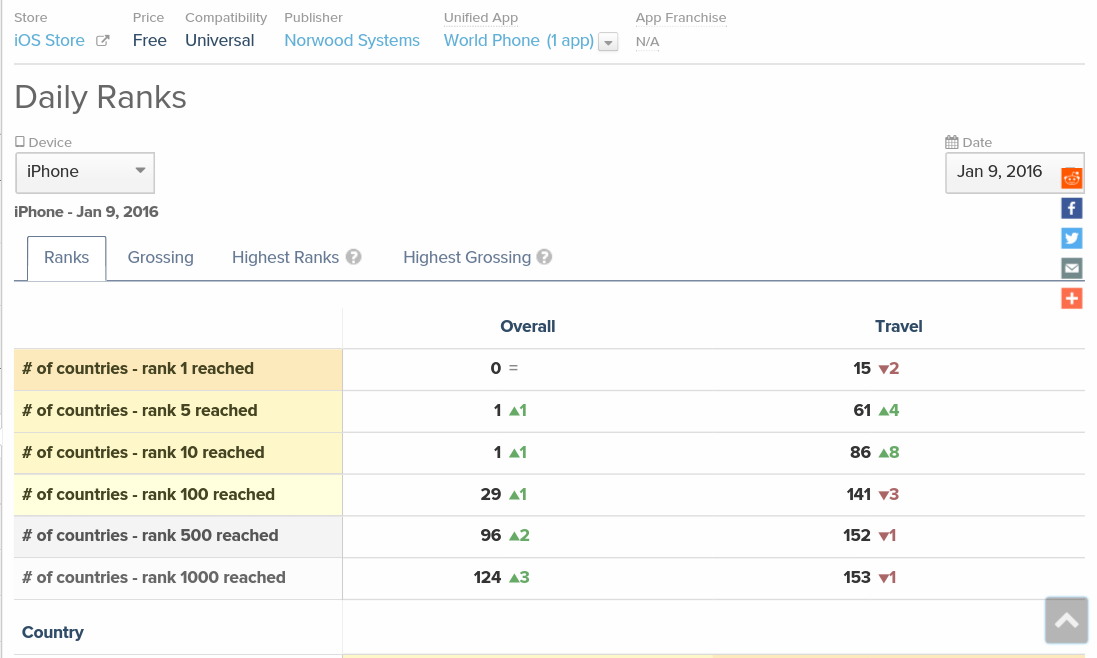Switch to the Grossing tab

[160, 257]
